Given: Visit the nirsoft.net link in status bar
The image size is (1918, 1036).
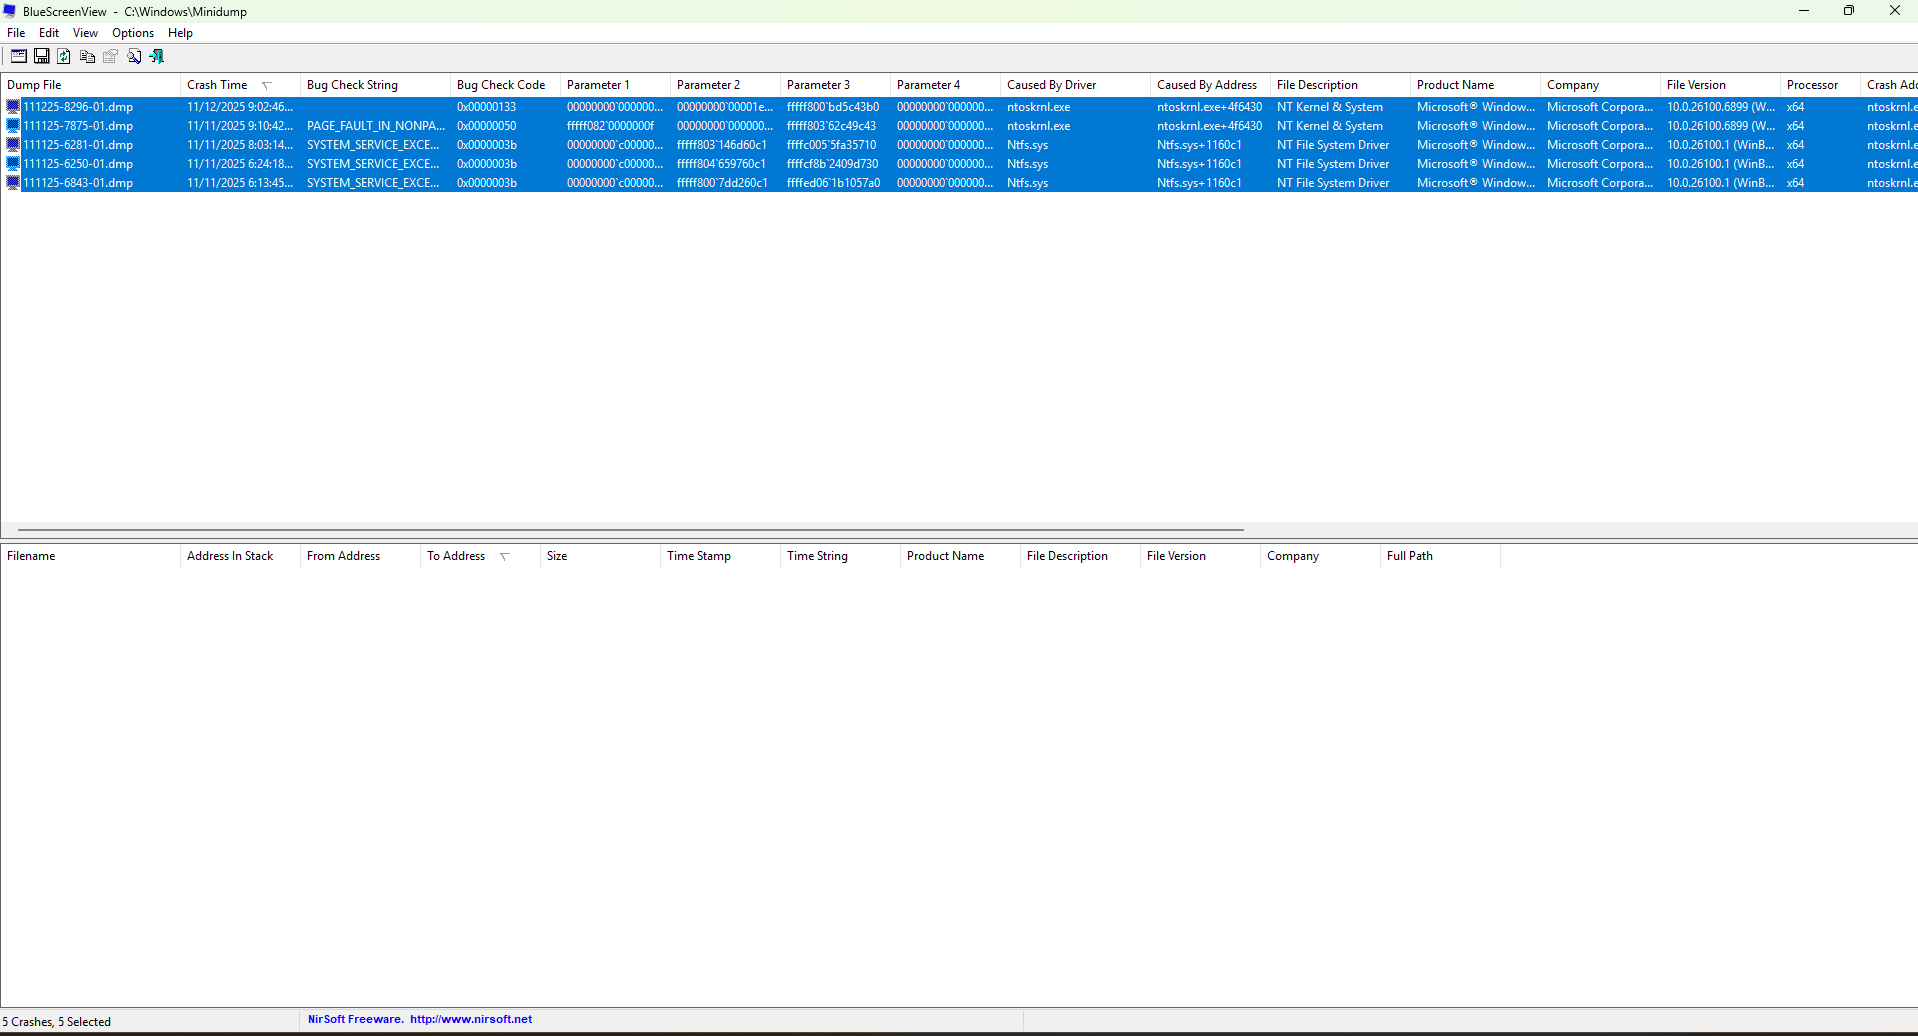Looking at the screenshot, I should click(471, 1020).
